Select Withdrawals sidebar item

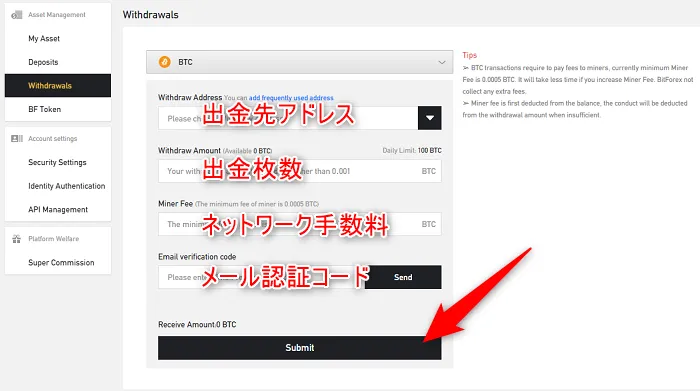pos(58,85)
